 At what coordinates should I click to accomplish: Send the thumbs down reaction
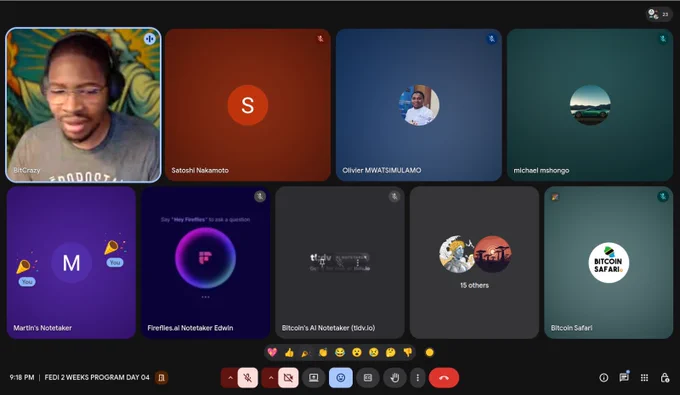[407, 352]
